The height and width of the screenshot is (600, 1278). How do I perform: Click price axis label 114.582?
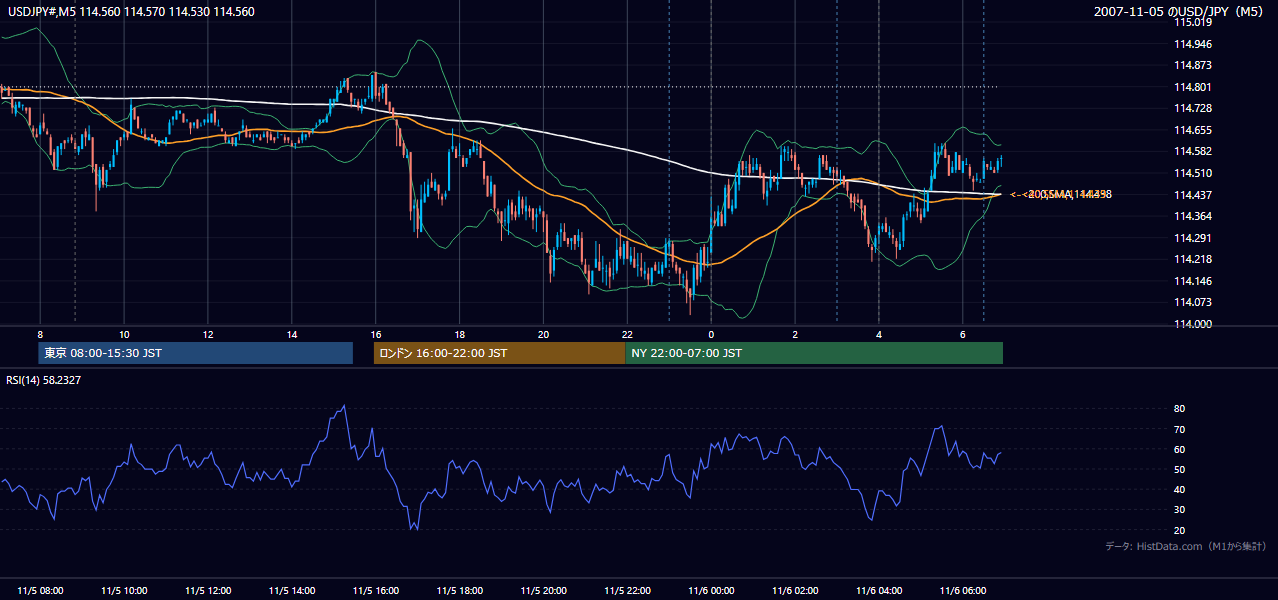(x=1192, y=151)
